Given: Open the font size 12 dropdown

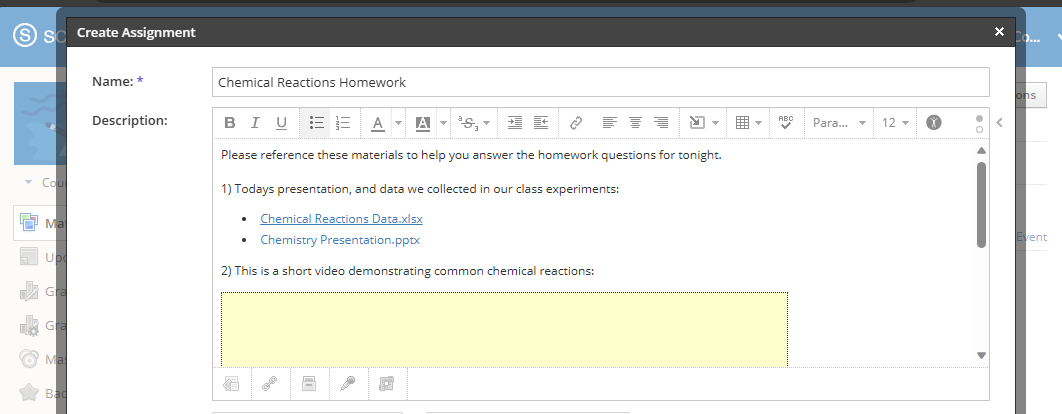Looking at the screenshot, I should click(x=895, y=123).
